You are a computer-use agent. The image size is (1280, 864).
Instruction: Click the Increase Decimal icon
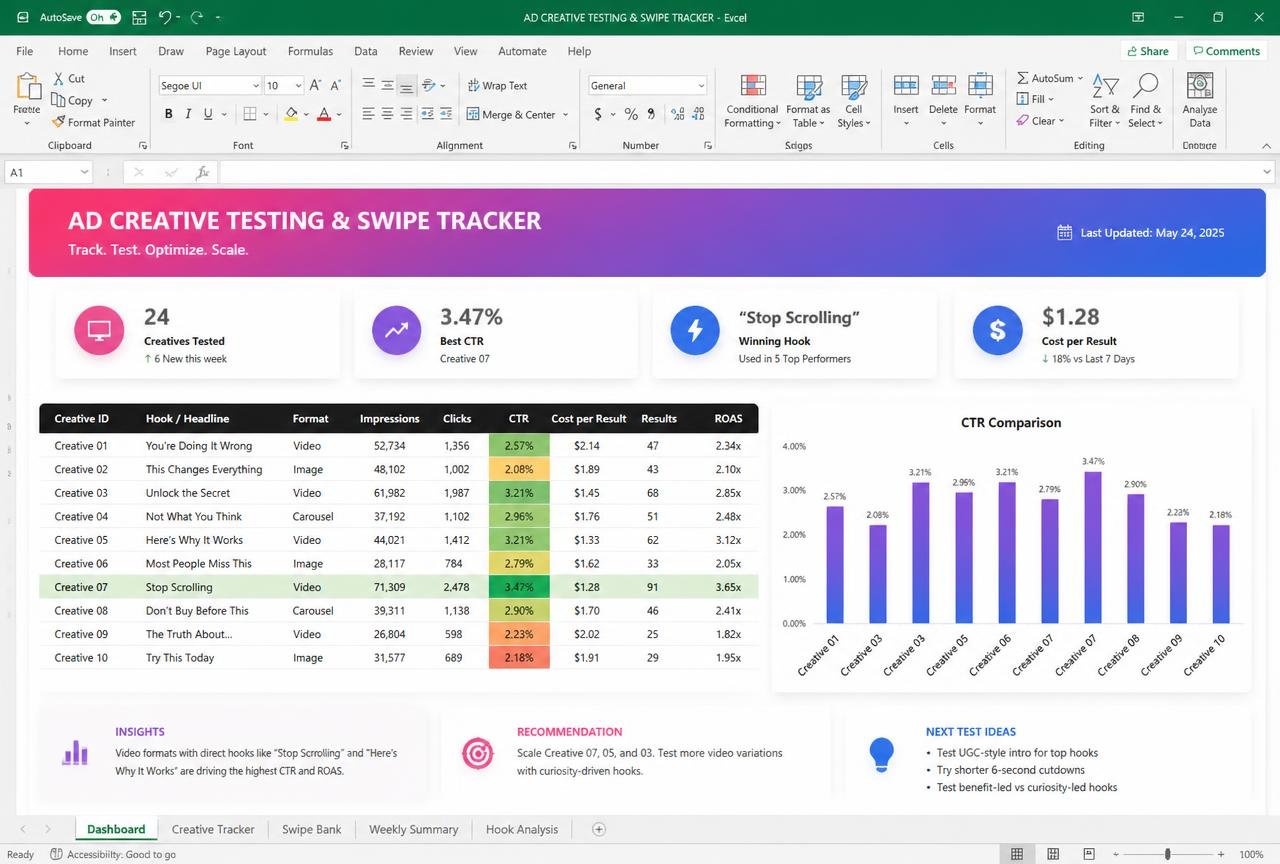[x=678, y=114]
